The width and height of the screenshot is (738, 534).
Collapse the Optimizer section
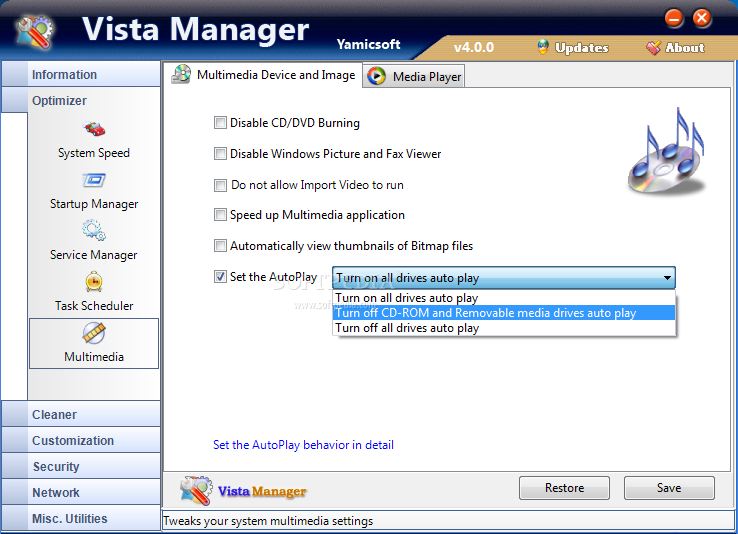pos(81,100)
